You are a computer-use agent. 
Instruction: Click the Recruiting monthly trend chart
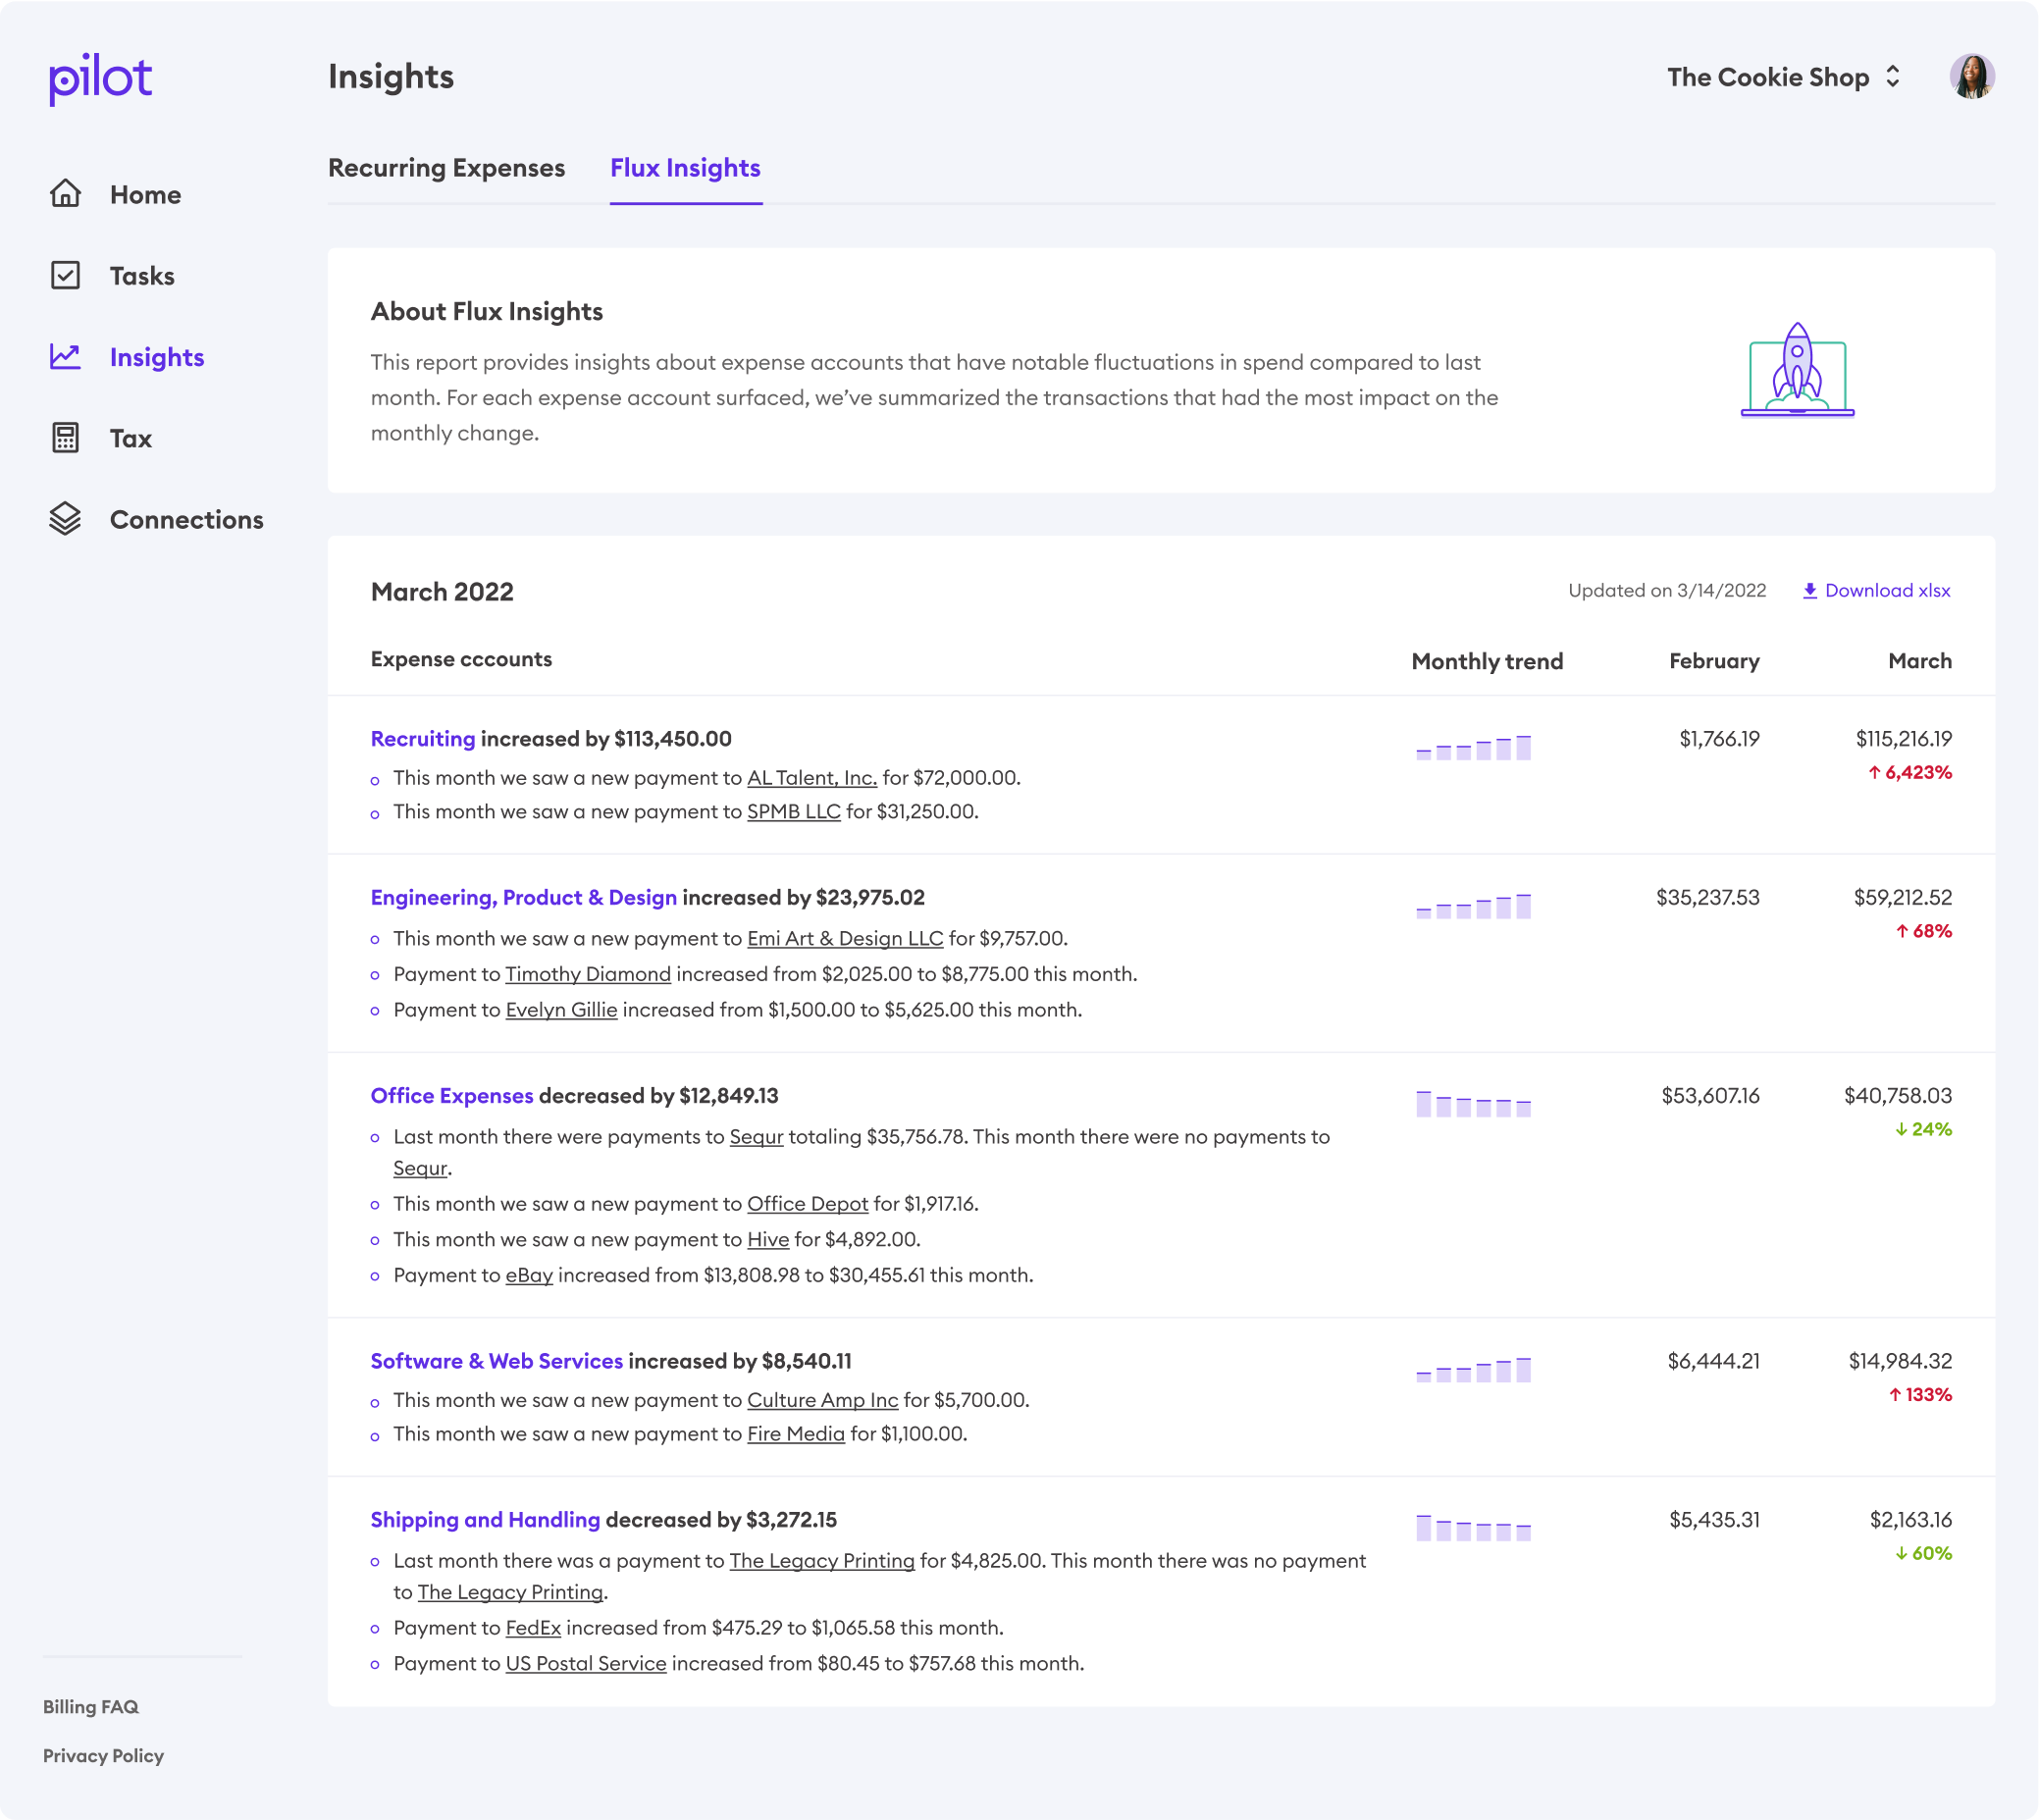tap(1473, 747)
